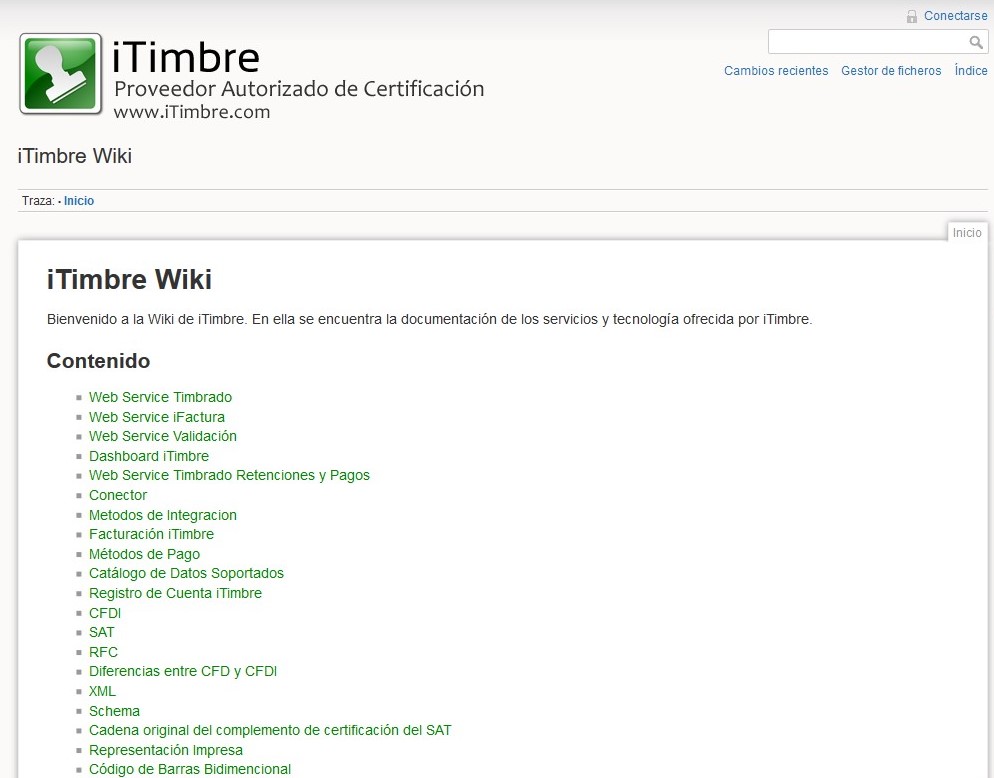Open Web Service iFactura link

pos(156,417)
